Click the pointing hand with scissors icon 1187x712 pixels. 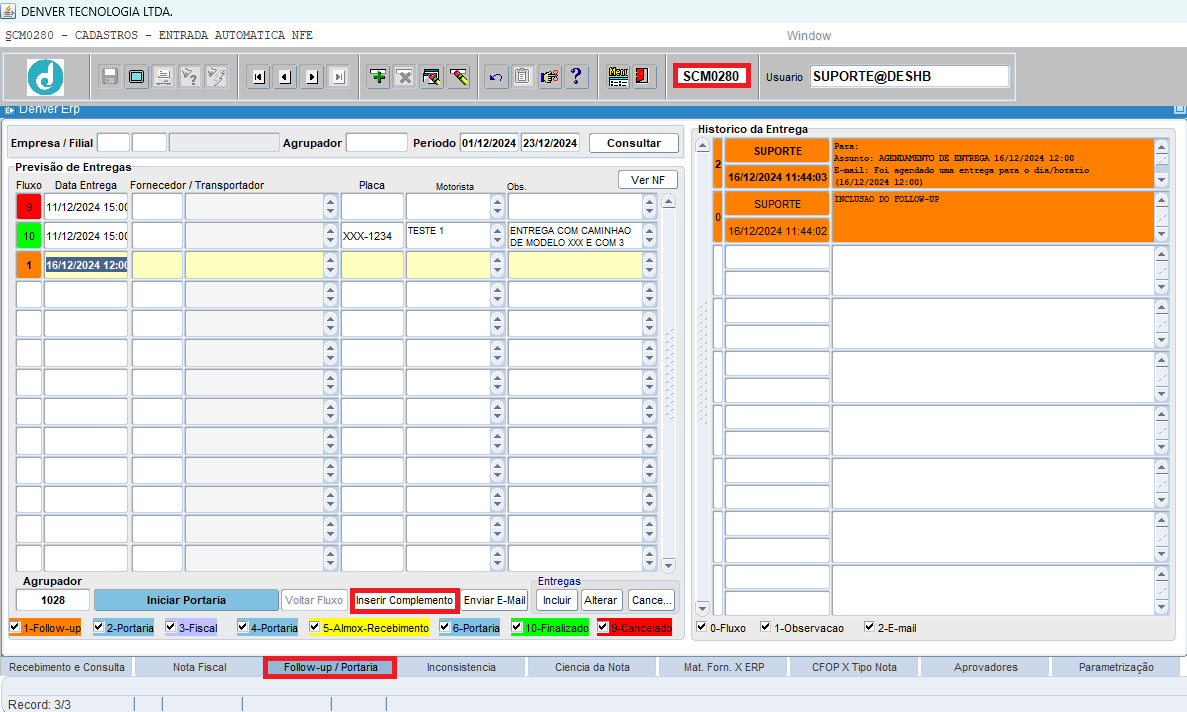(x=550, y=76)
